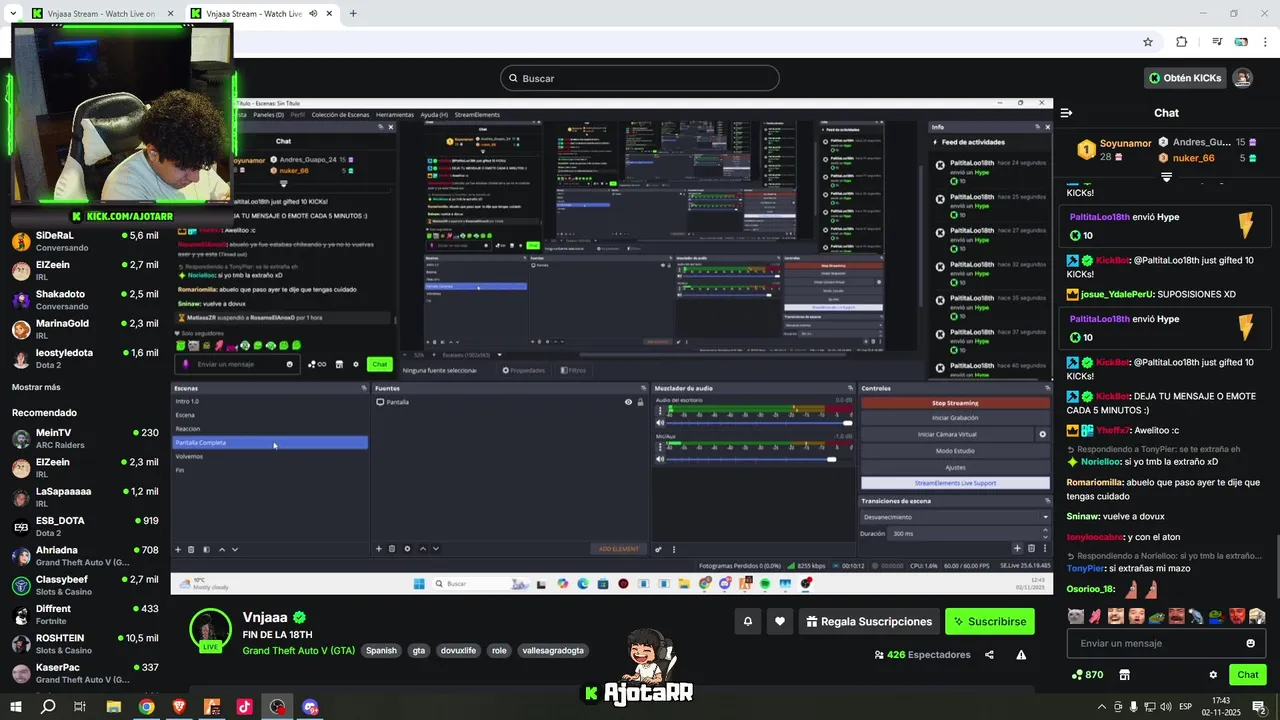Follow Vnjaaa with the heart icon
The width and height of the screenshot is (1280, 720).
pos(780,621)
